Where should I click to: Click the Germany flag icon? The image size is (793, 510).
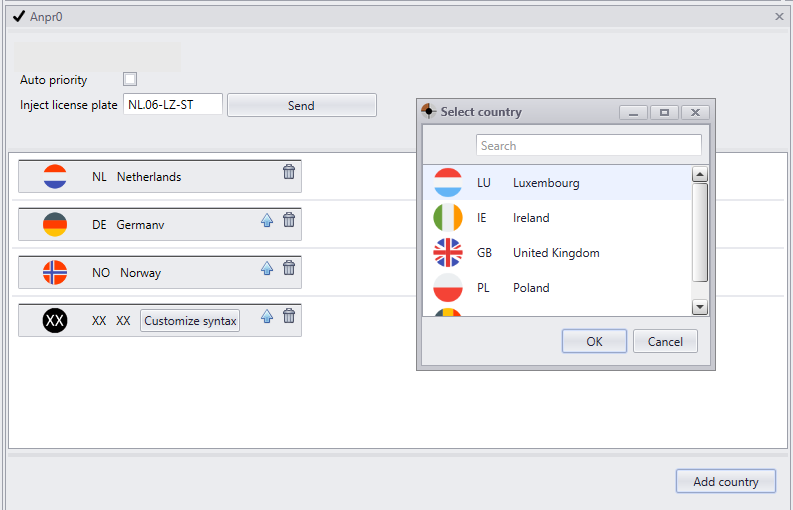coord(55,225)
